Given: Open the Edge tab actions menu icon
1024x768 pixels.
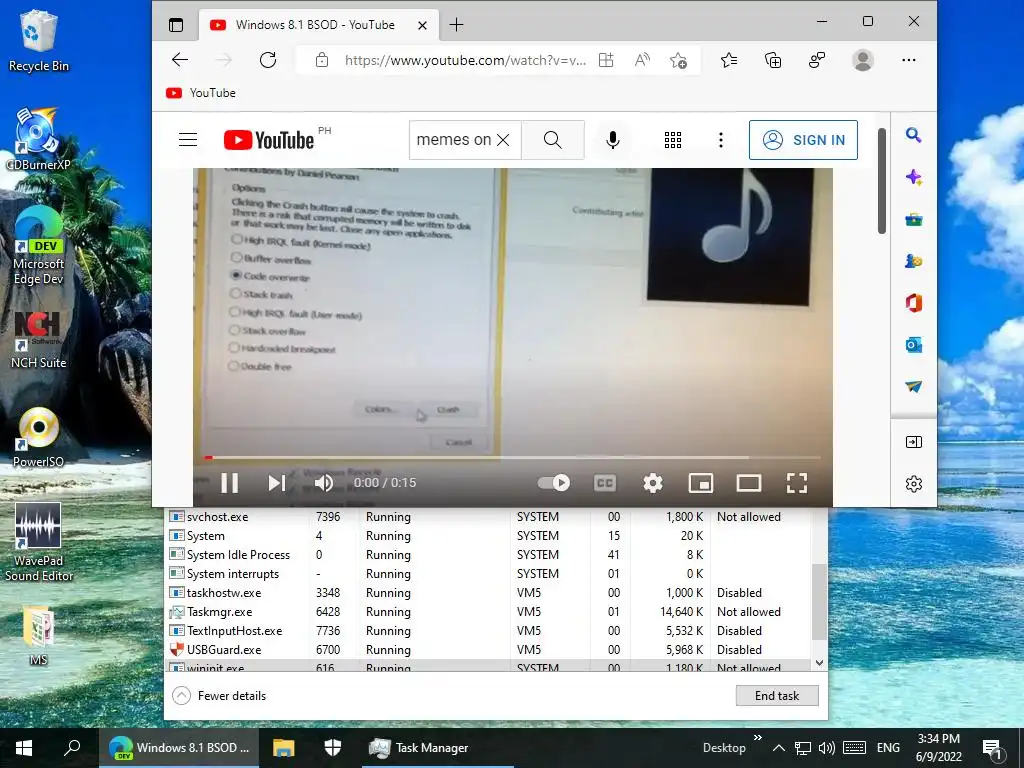Looking at the screenshot, I should tap(176, 25).
